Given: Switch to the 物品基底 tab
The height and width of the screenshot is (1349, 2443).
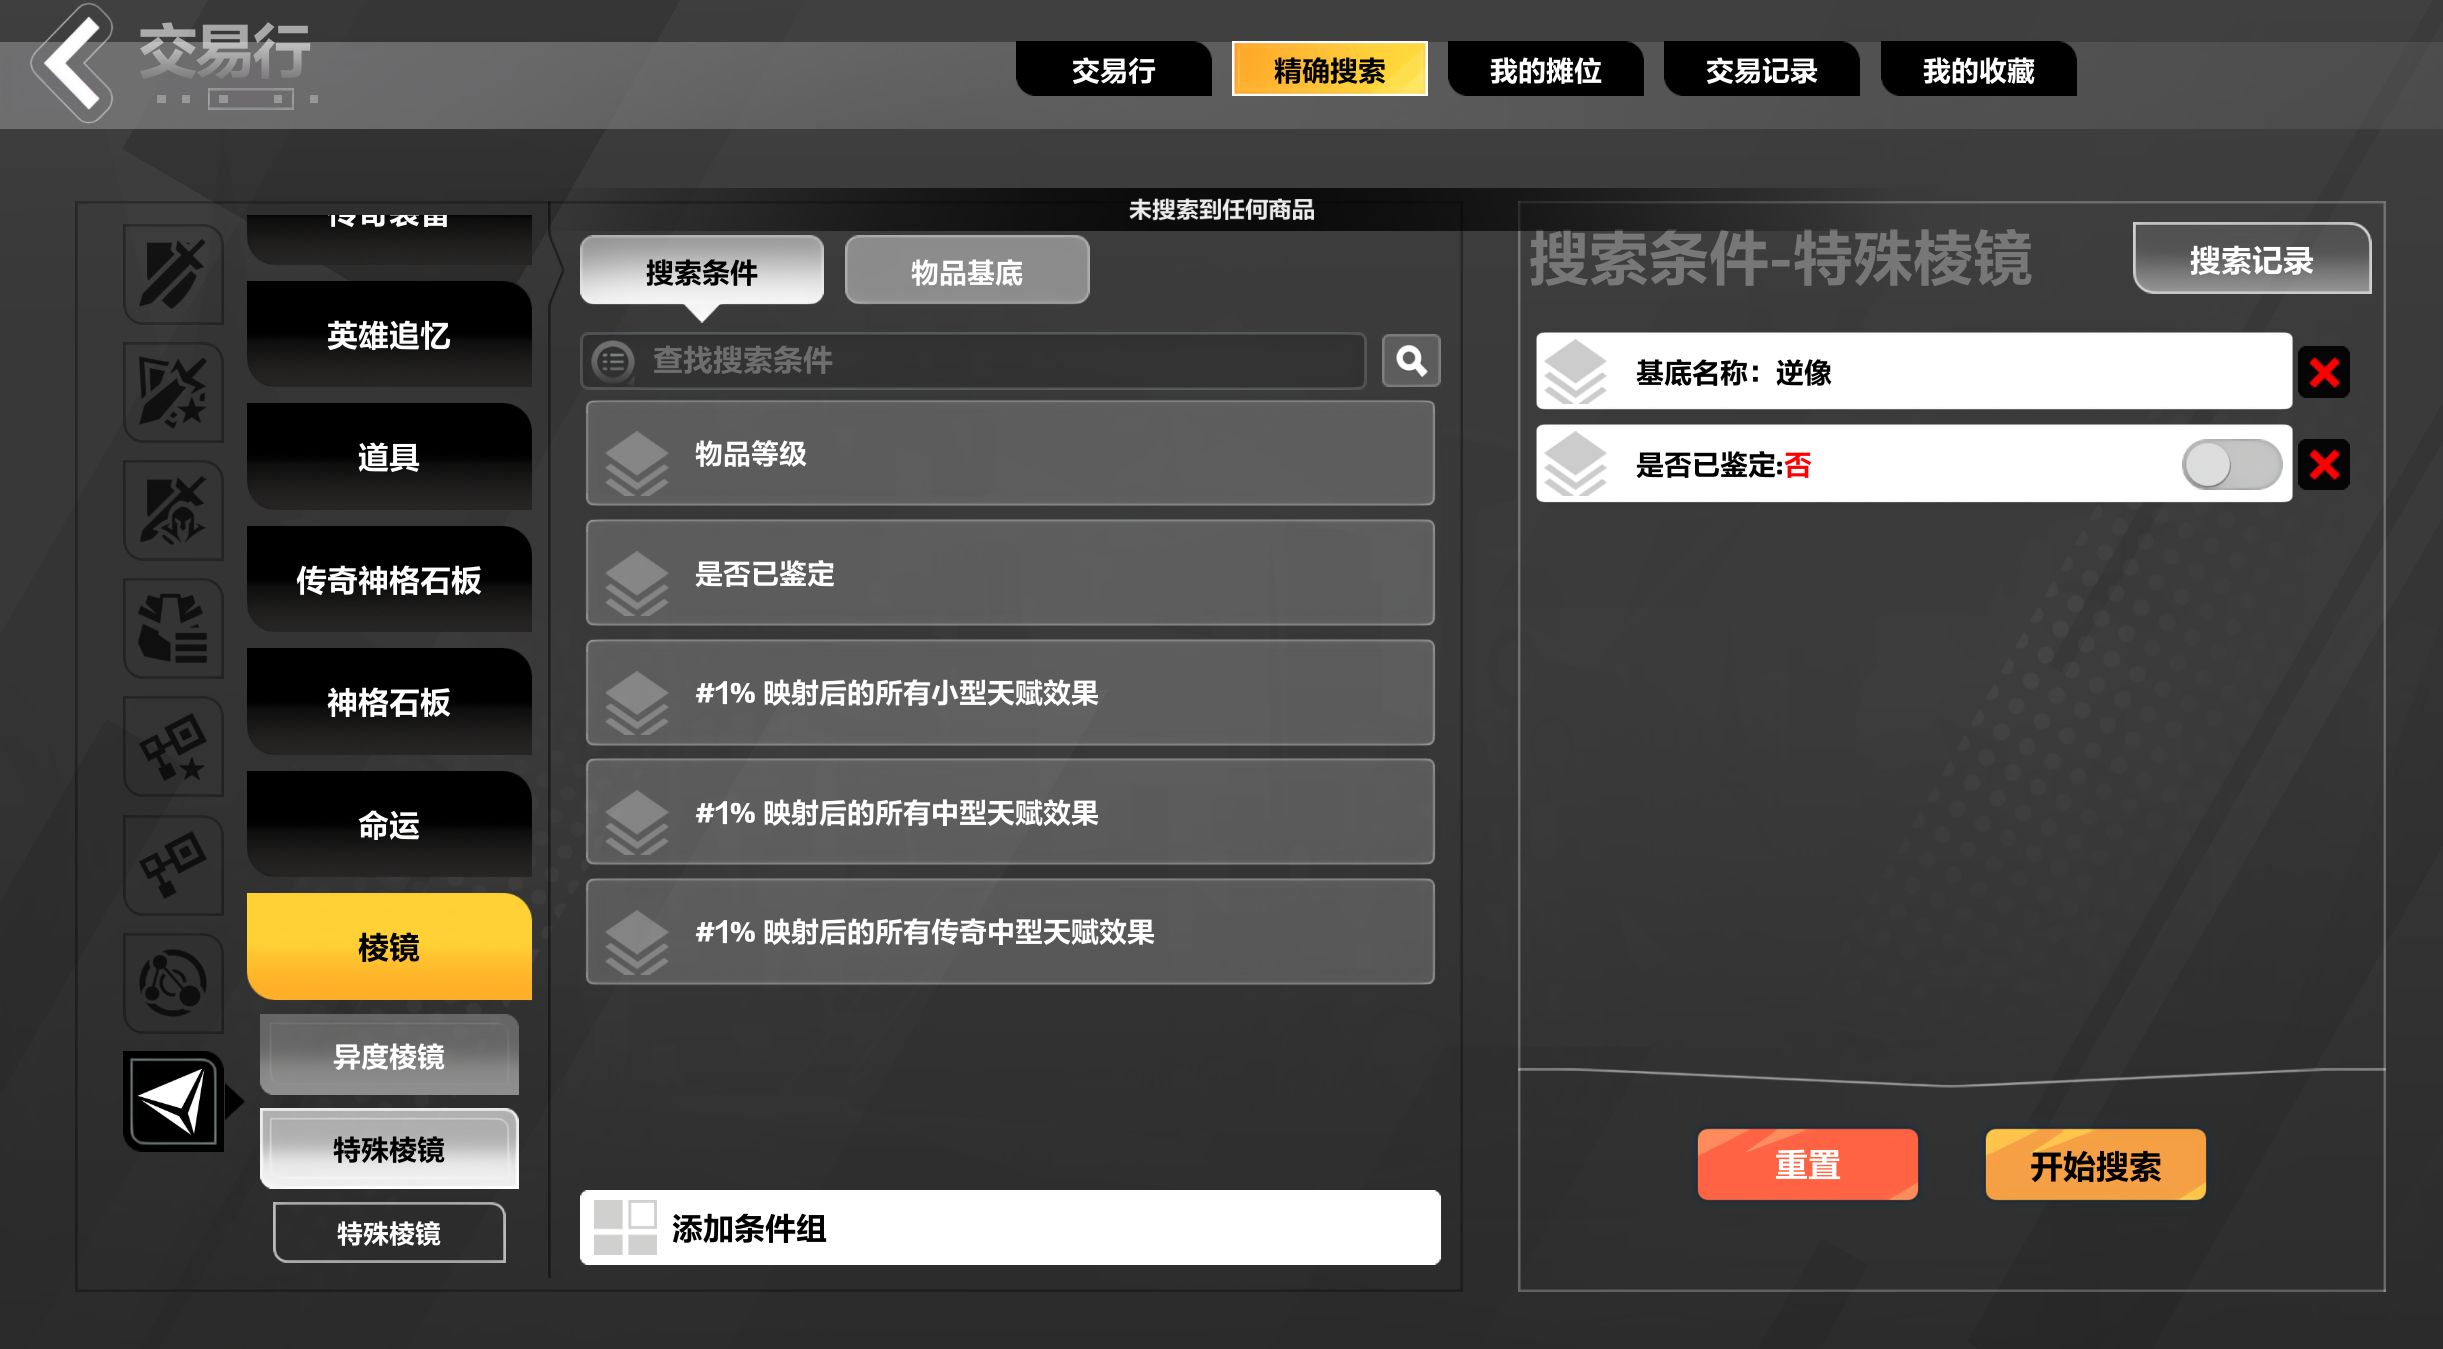Looking at the screenshot, I should [966, 272].
